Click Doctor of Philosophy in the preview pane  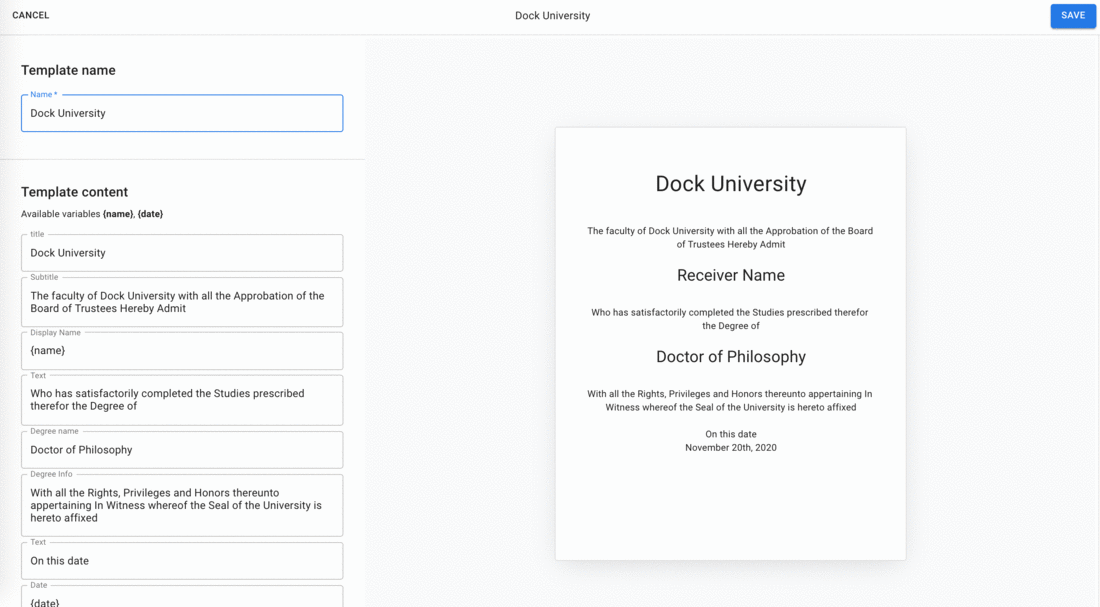730,356
